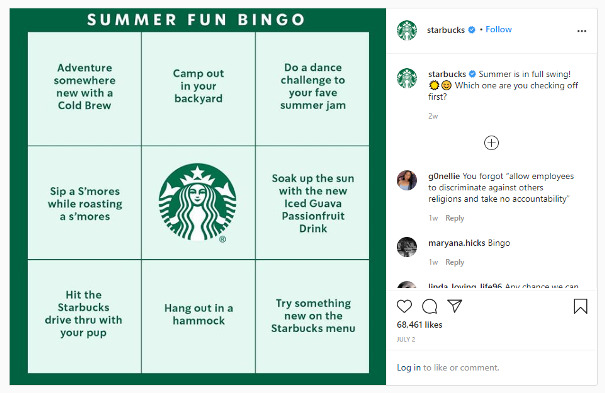Follow the starbucks account
605x393 pixels.
(499, 29)
